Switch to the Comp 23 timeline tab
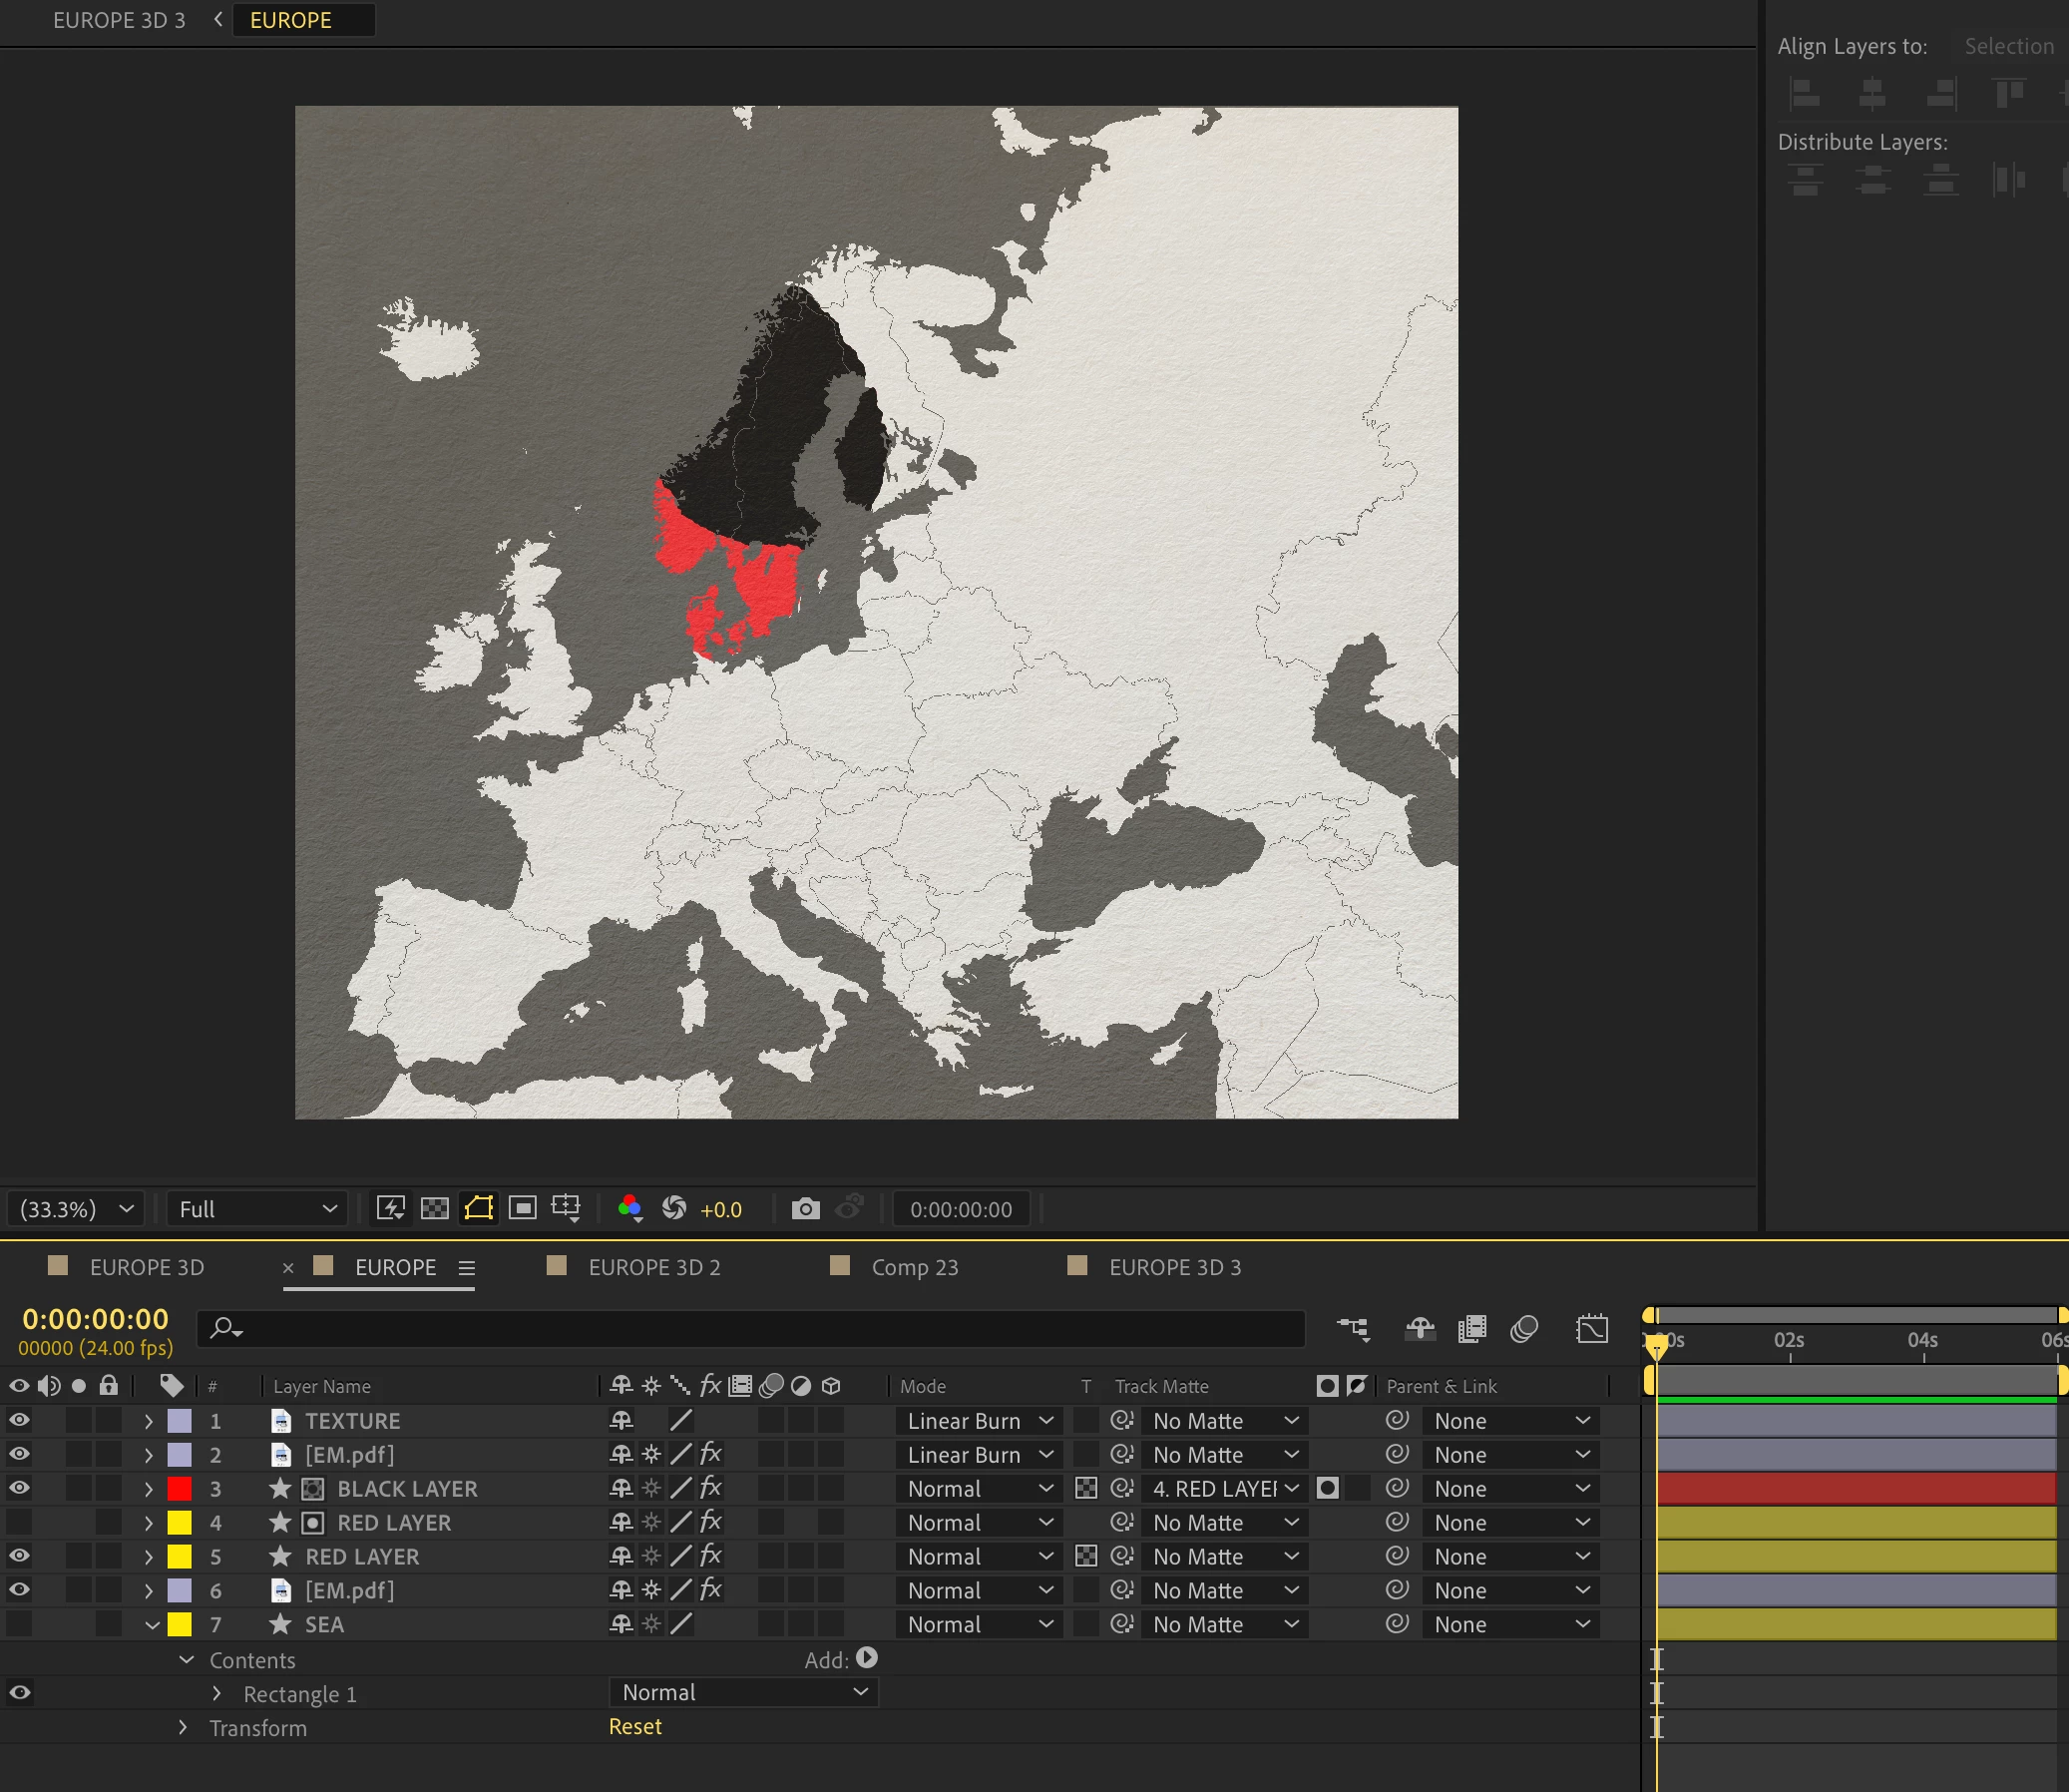 (914, 1267)
